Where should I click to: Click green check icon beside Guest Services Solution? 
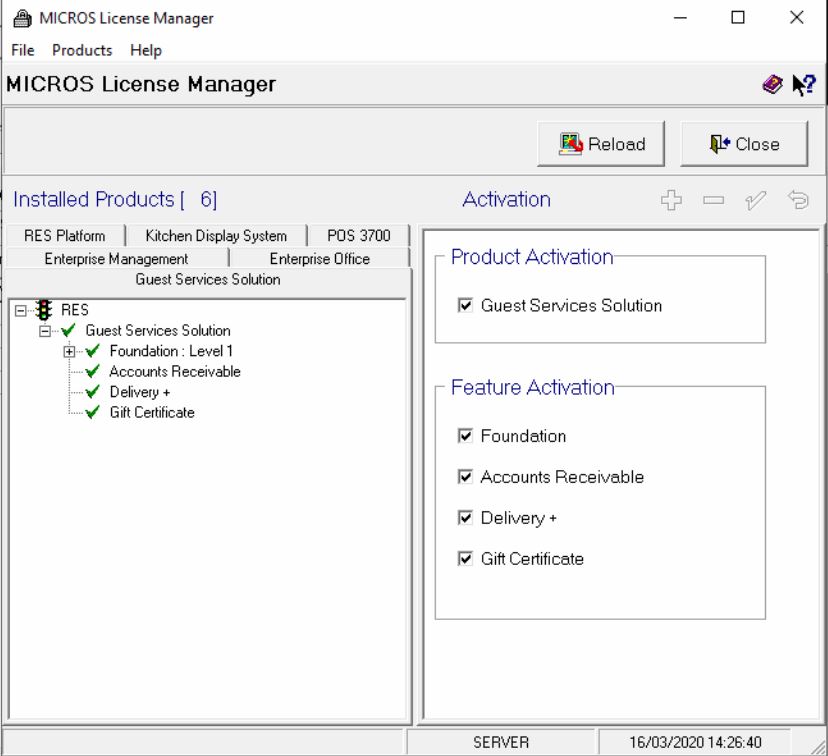point(68,330)
